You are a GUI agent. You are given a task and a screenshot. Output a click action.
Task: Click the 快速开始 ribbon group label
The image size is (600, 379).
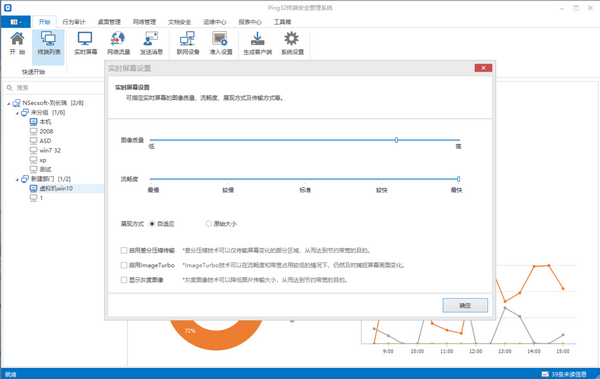33,72
